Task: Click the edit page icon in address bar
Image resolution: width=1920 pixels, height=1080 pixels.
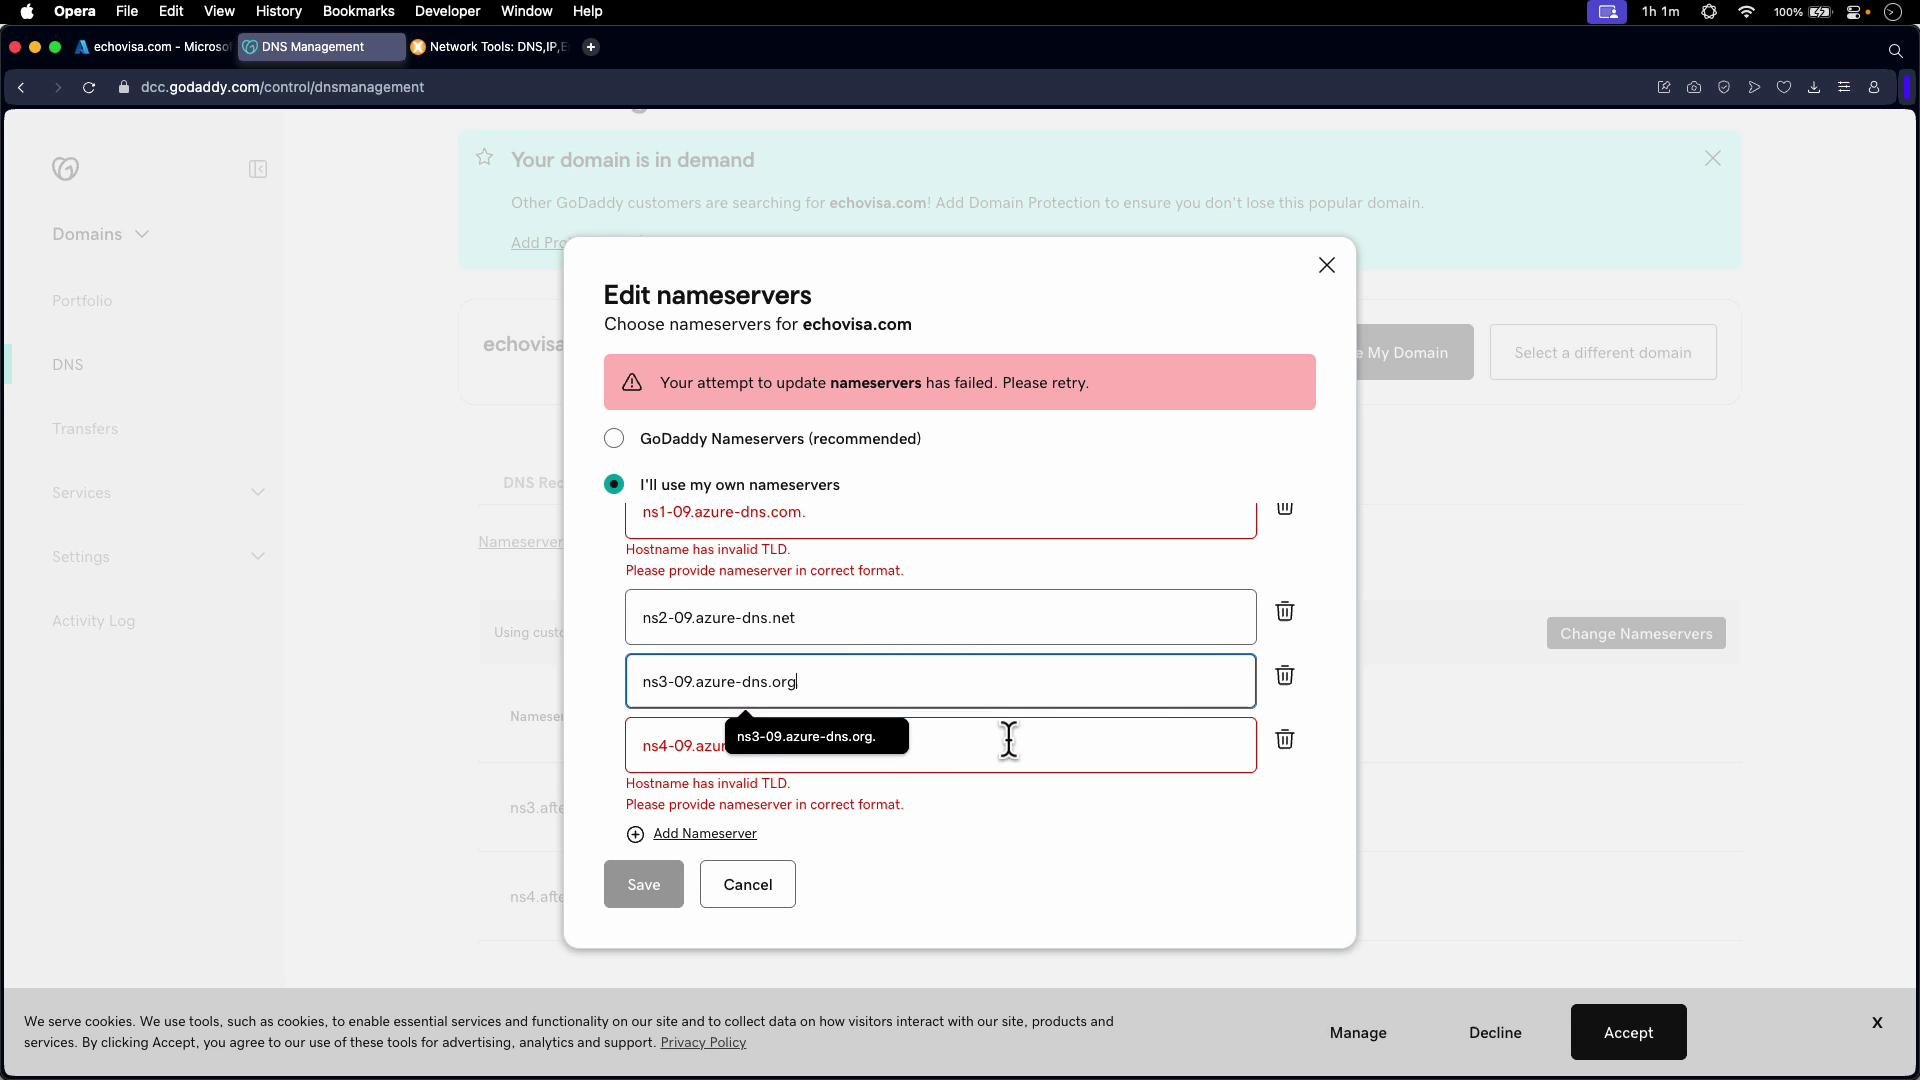Action: 1664,87
